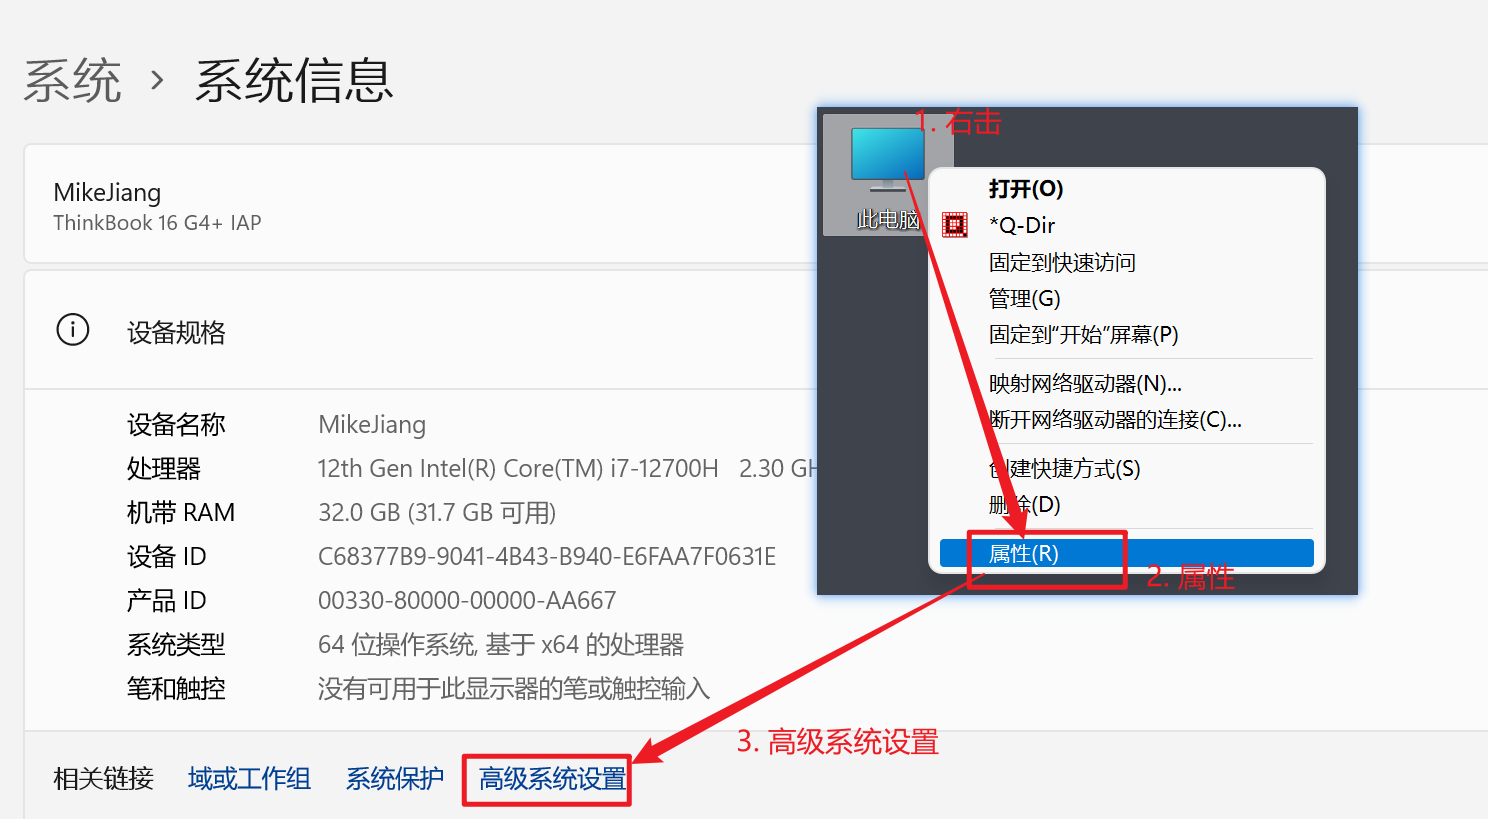
Task: Click the This PC desktop icon
Action: (x=888, y=176)
